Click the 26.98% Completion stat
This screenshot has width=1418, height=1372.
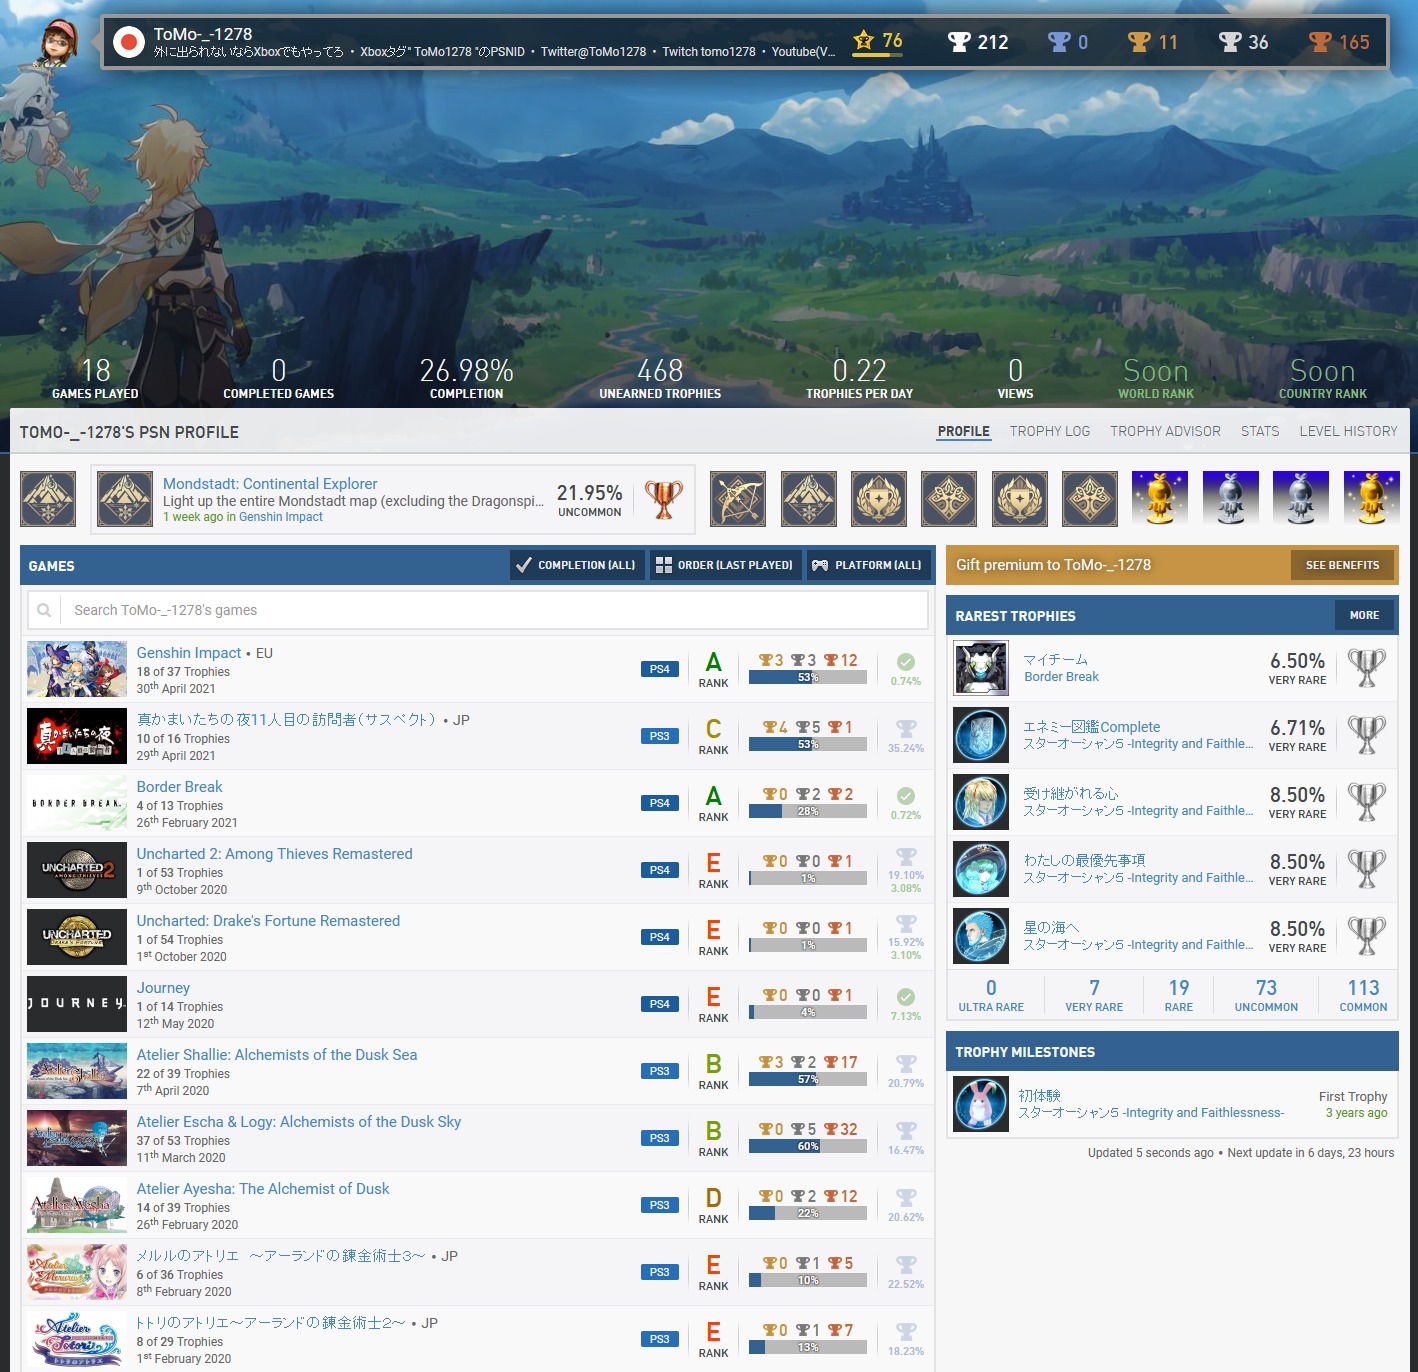pyautogui.click(x=466, y=378)
